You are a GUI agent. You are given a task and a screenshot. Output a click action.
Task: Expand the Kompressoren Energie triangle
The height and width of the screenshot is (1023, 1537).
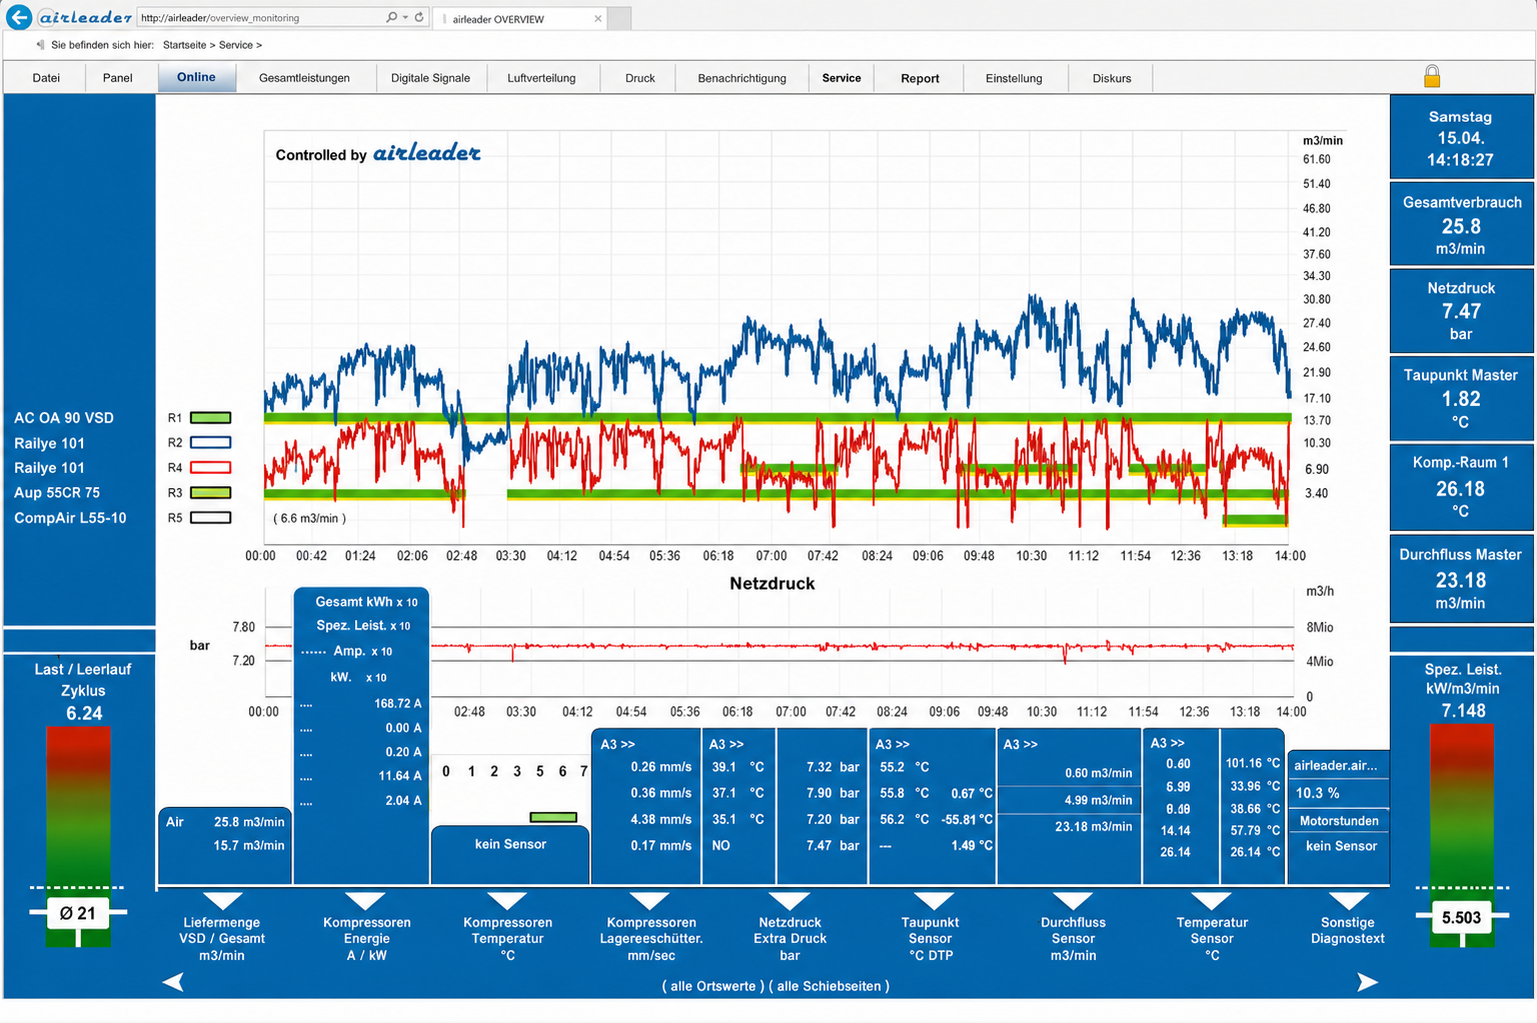coord(365,901)
